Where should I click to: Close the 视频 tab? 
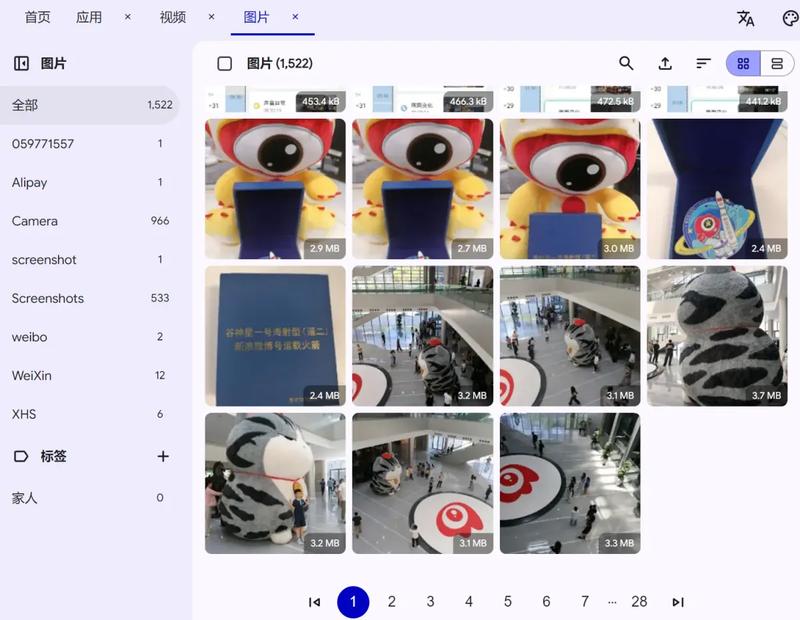pyautogui.click(x=212, y=17)
